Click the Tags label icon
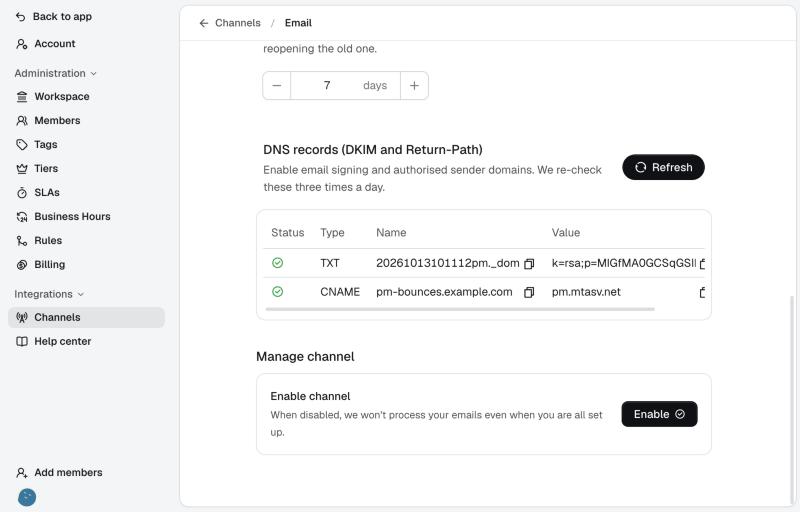The width and height of the screenshot is (800, 512). pos(22,144)
